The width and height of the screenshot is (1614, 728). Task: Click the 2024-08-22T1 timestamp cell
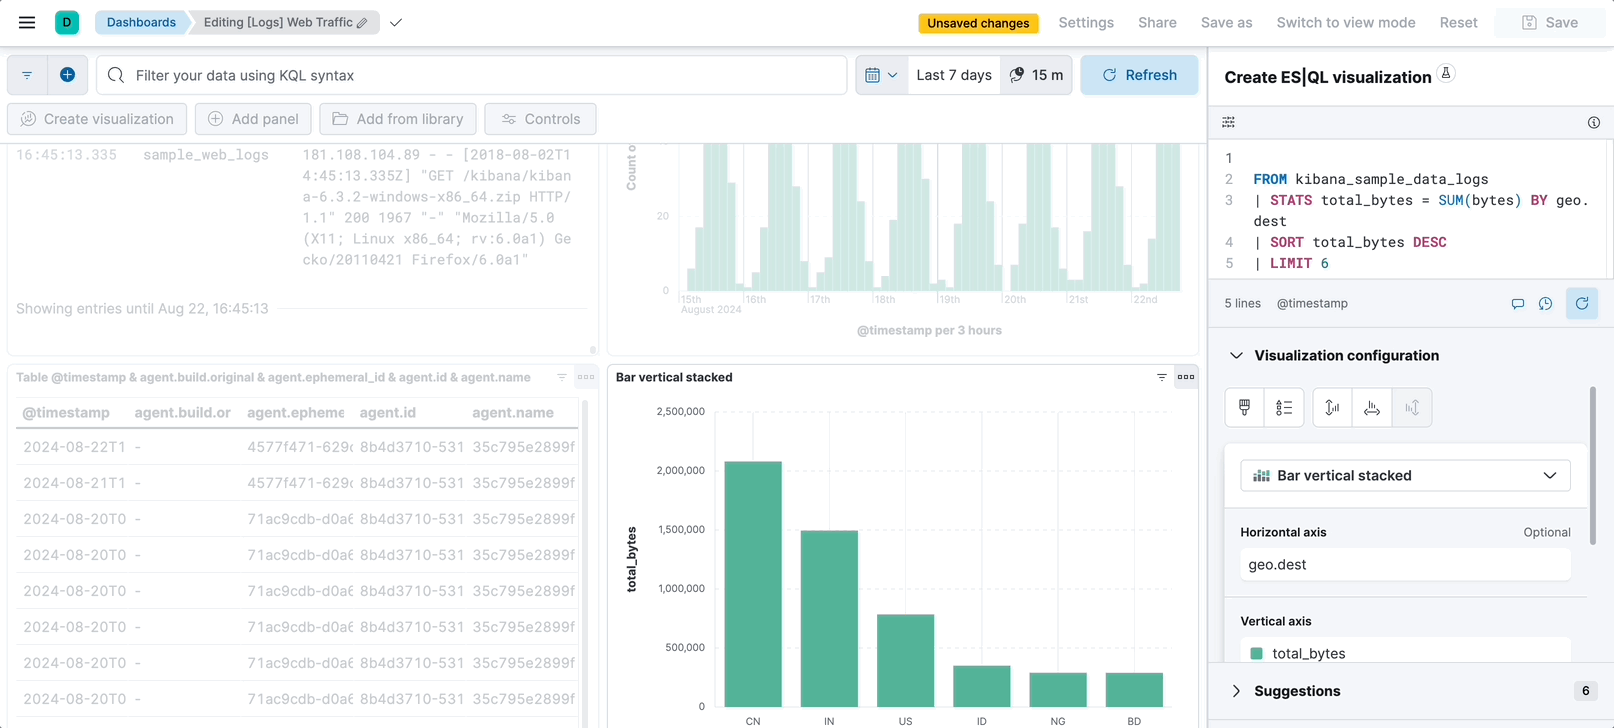74,447
